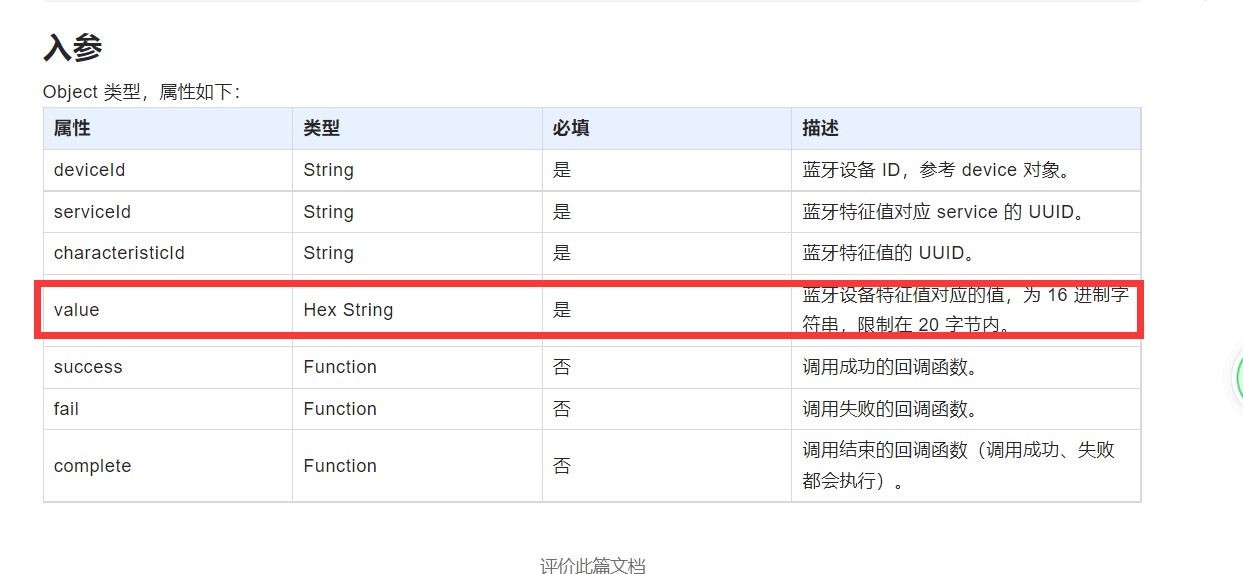Click the 蓝牙特征值的 UUID description cell
Viewport: 1243px width, 574px height.
[x=966, y=253]
